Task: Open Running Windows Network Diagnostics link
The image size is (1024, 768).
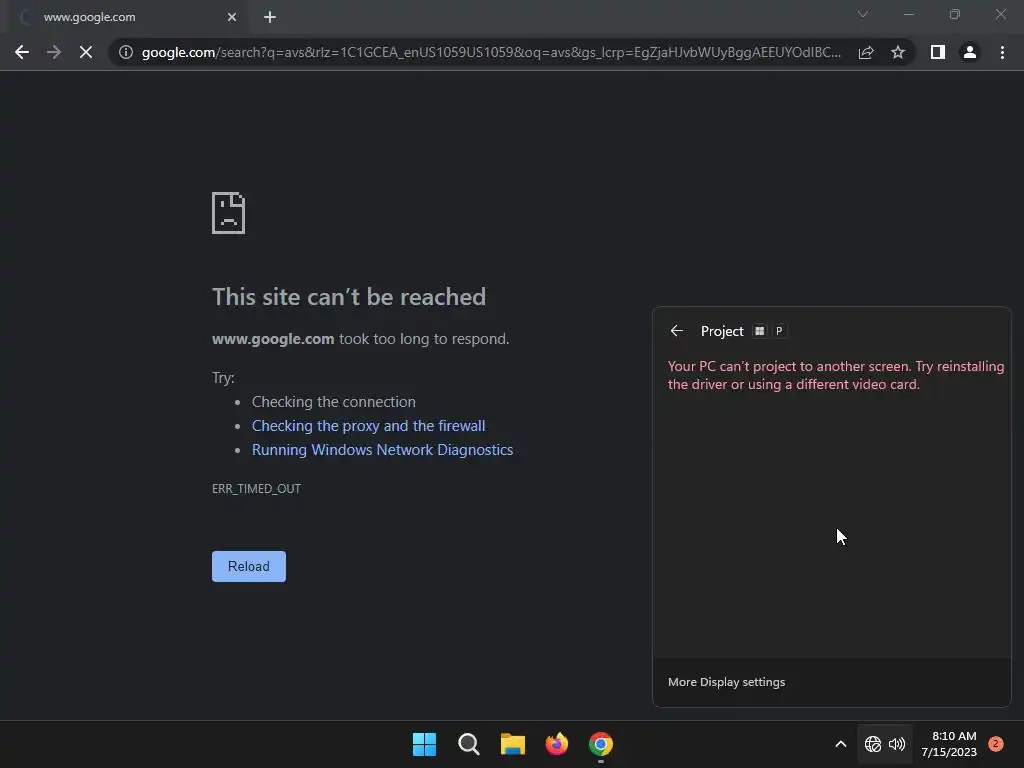Action: pos(383,450)
